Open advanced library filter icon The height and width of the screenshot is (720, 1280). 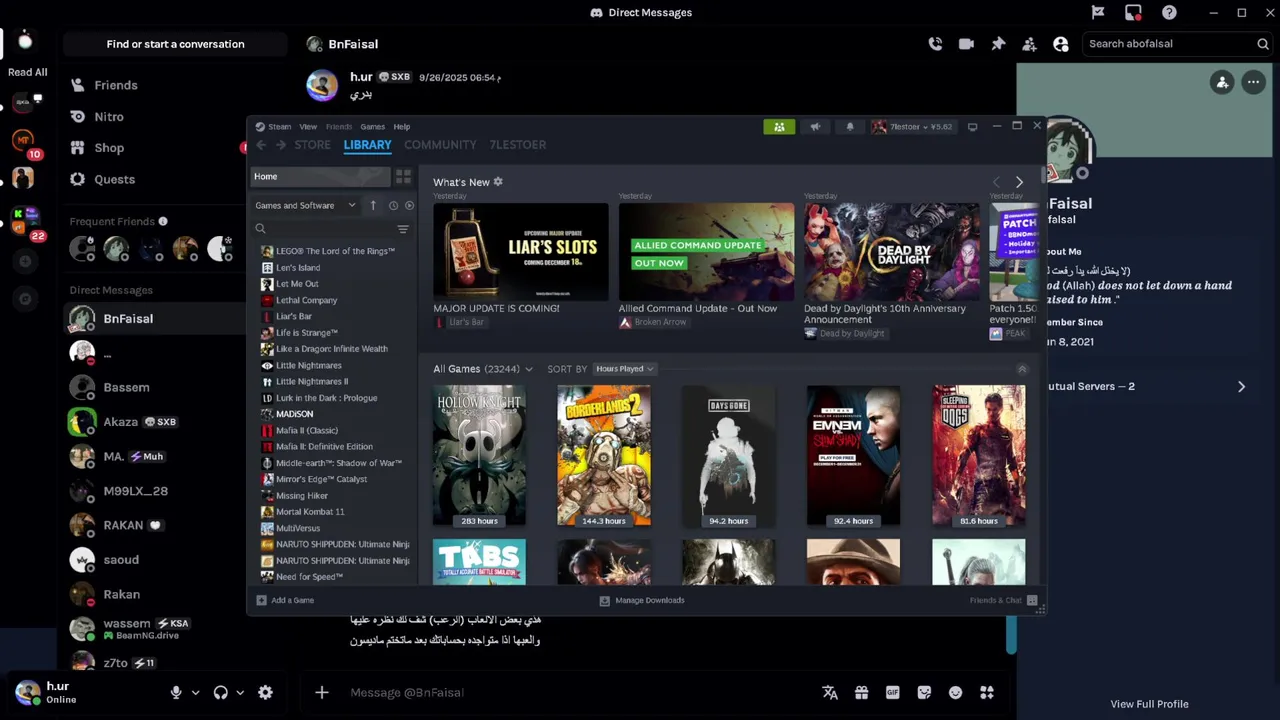pyautogui.click(x=403, y=229)
